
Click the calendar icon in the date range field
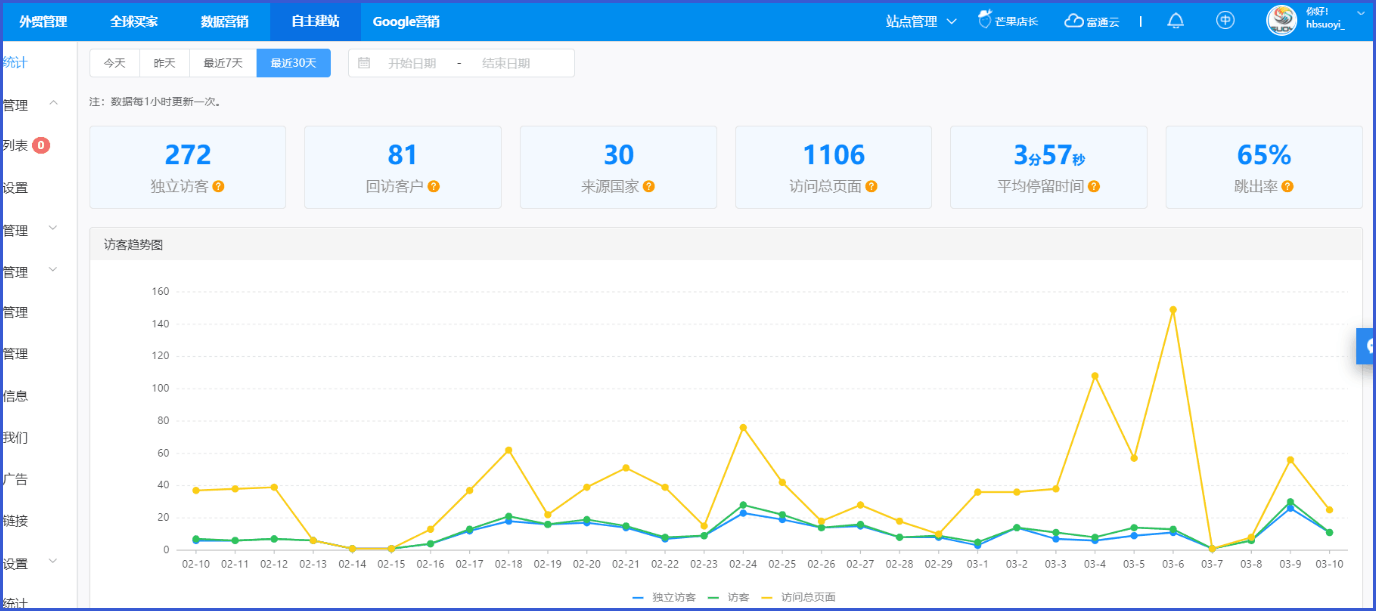(x=364, y=63)
